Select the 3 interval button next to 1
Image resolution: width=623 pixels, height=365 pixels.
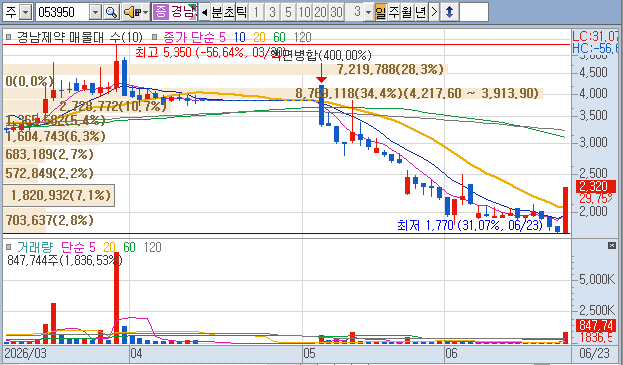coord(272,12)
